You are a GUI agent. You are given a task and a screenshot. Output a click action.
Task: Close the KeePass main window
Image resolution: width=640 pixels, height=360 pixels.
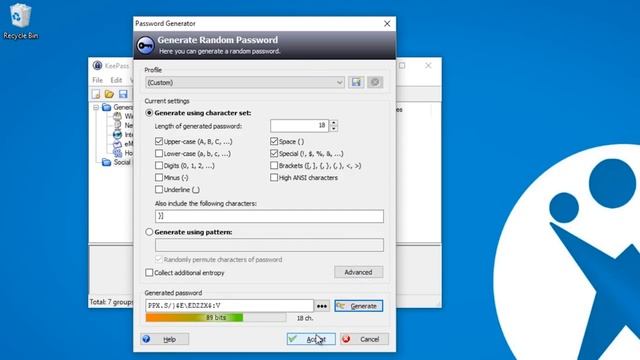[x=428, y=65]
